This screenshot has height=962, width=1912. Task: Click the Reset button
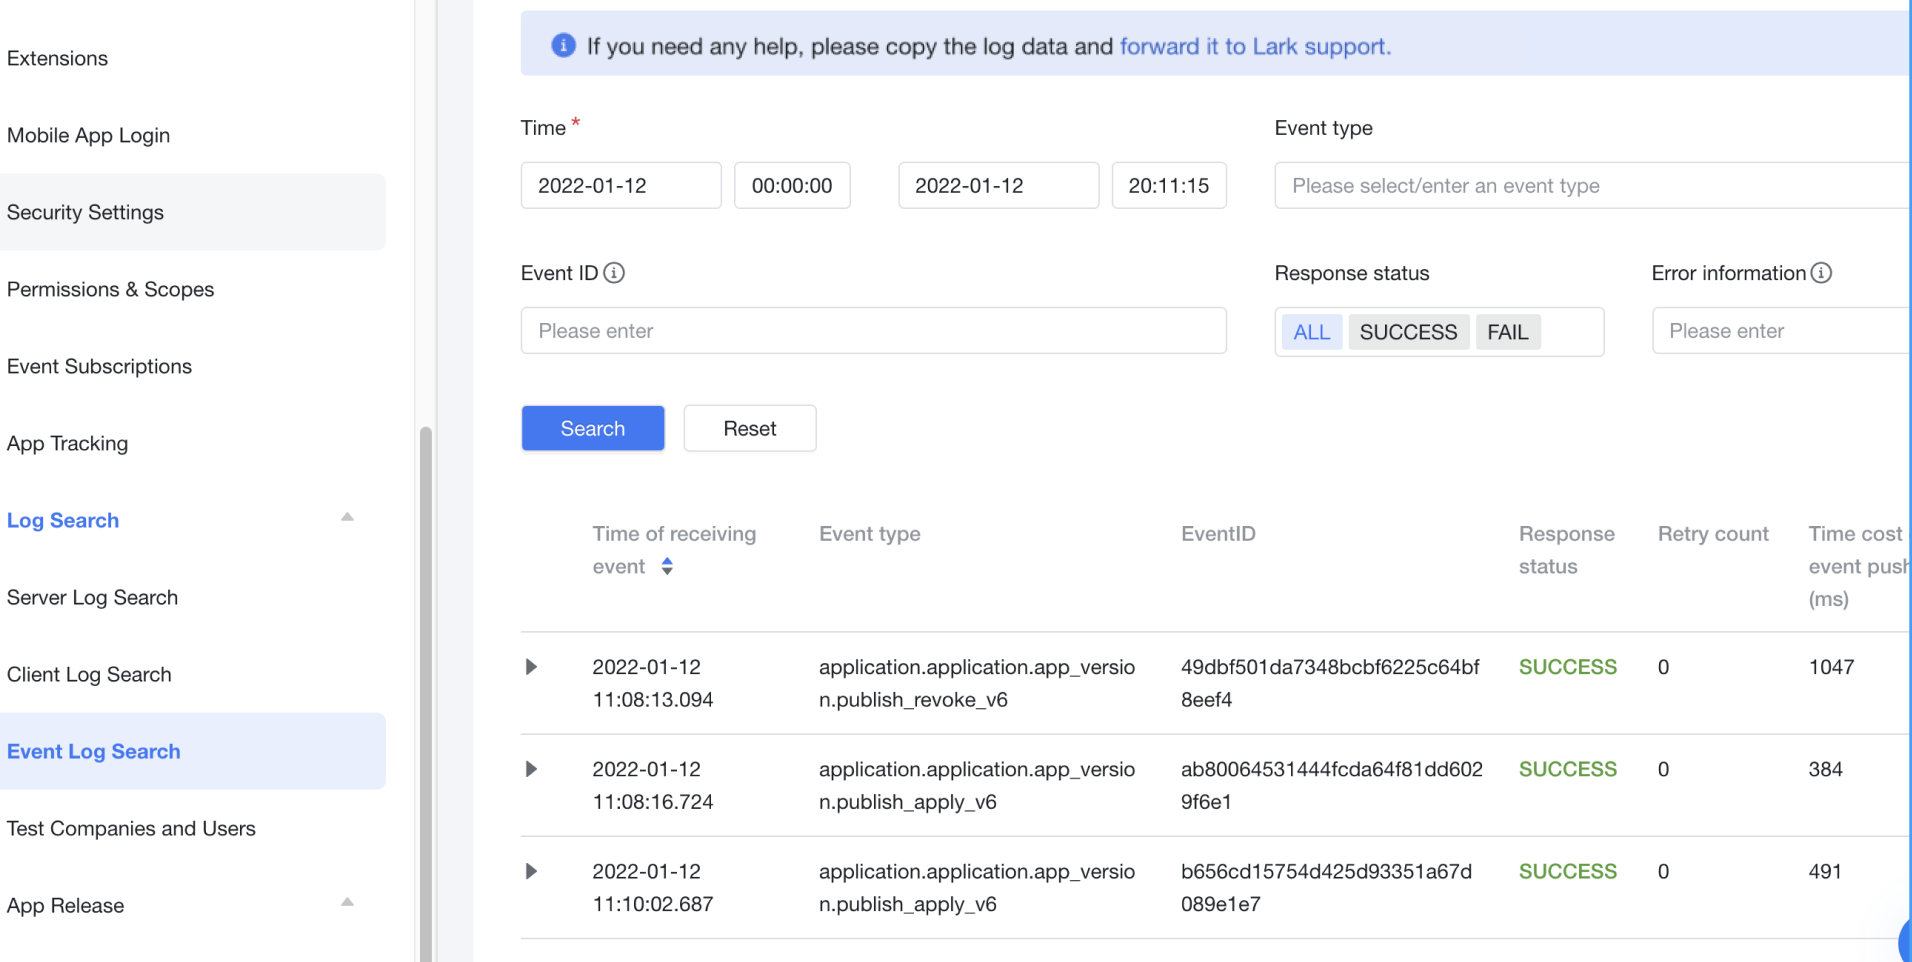pos(749,429)
